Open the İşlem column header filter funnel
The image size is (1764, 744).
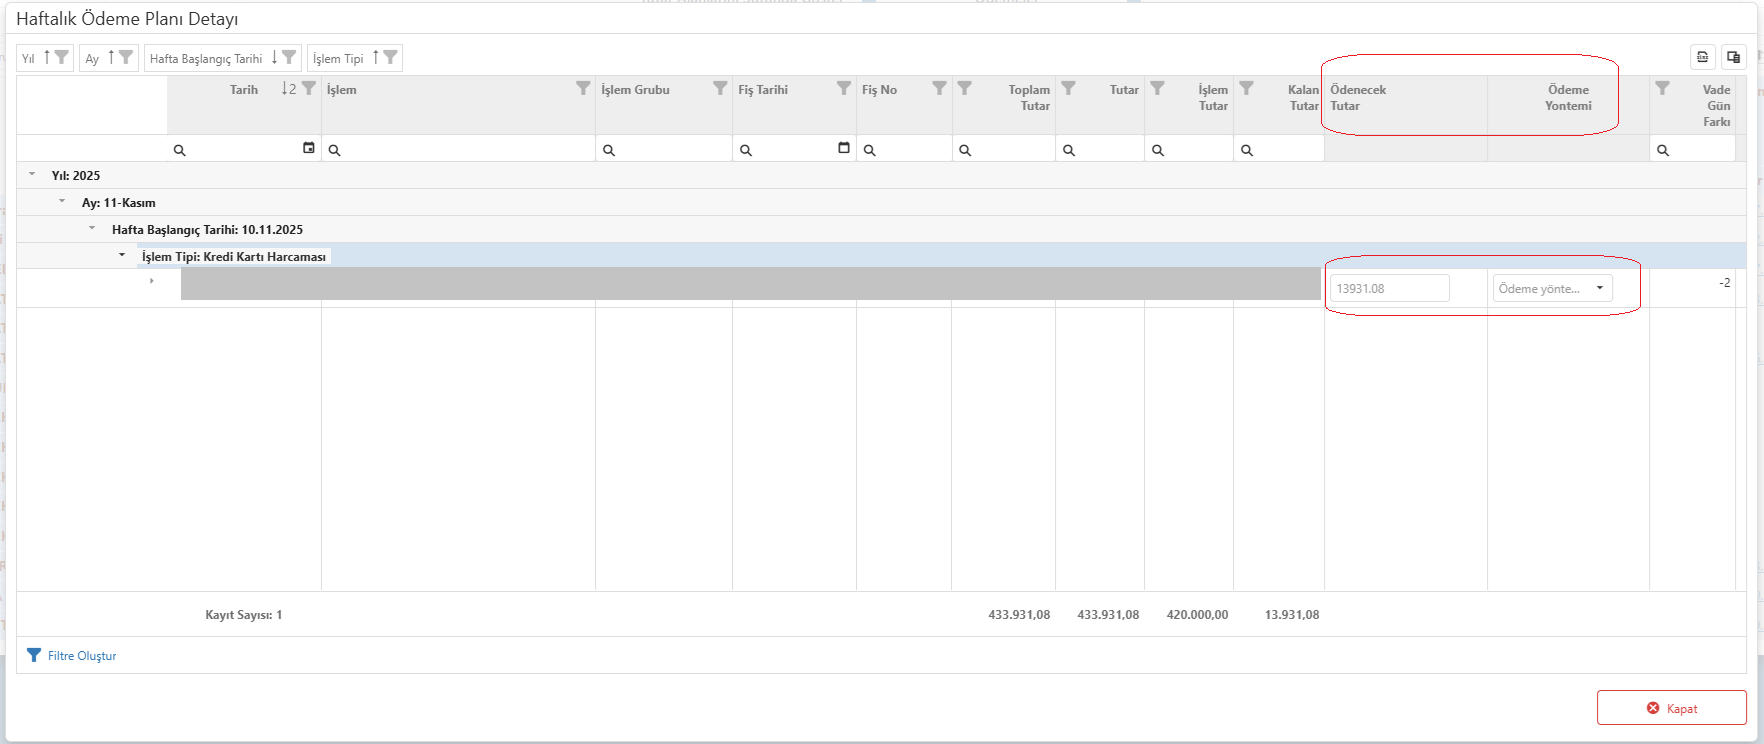click(583, 88)
